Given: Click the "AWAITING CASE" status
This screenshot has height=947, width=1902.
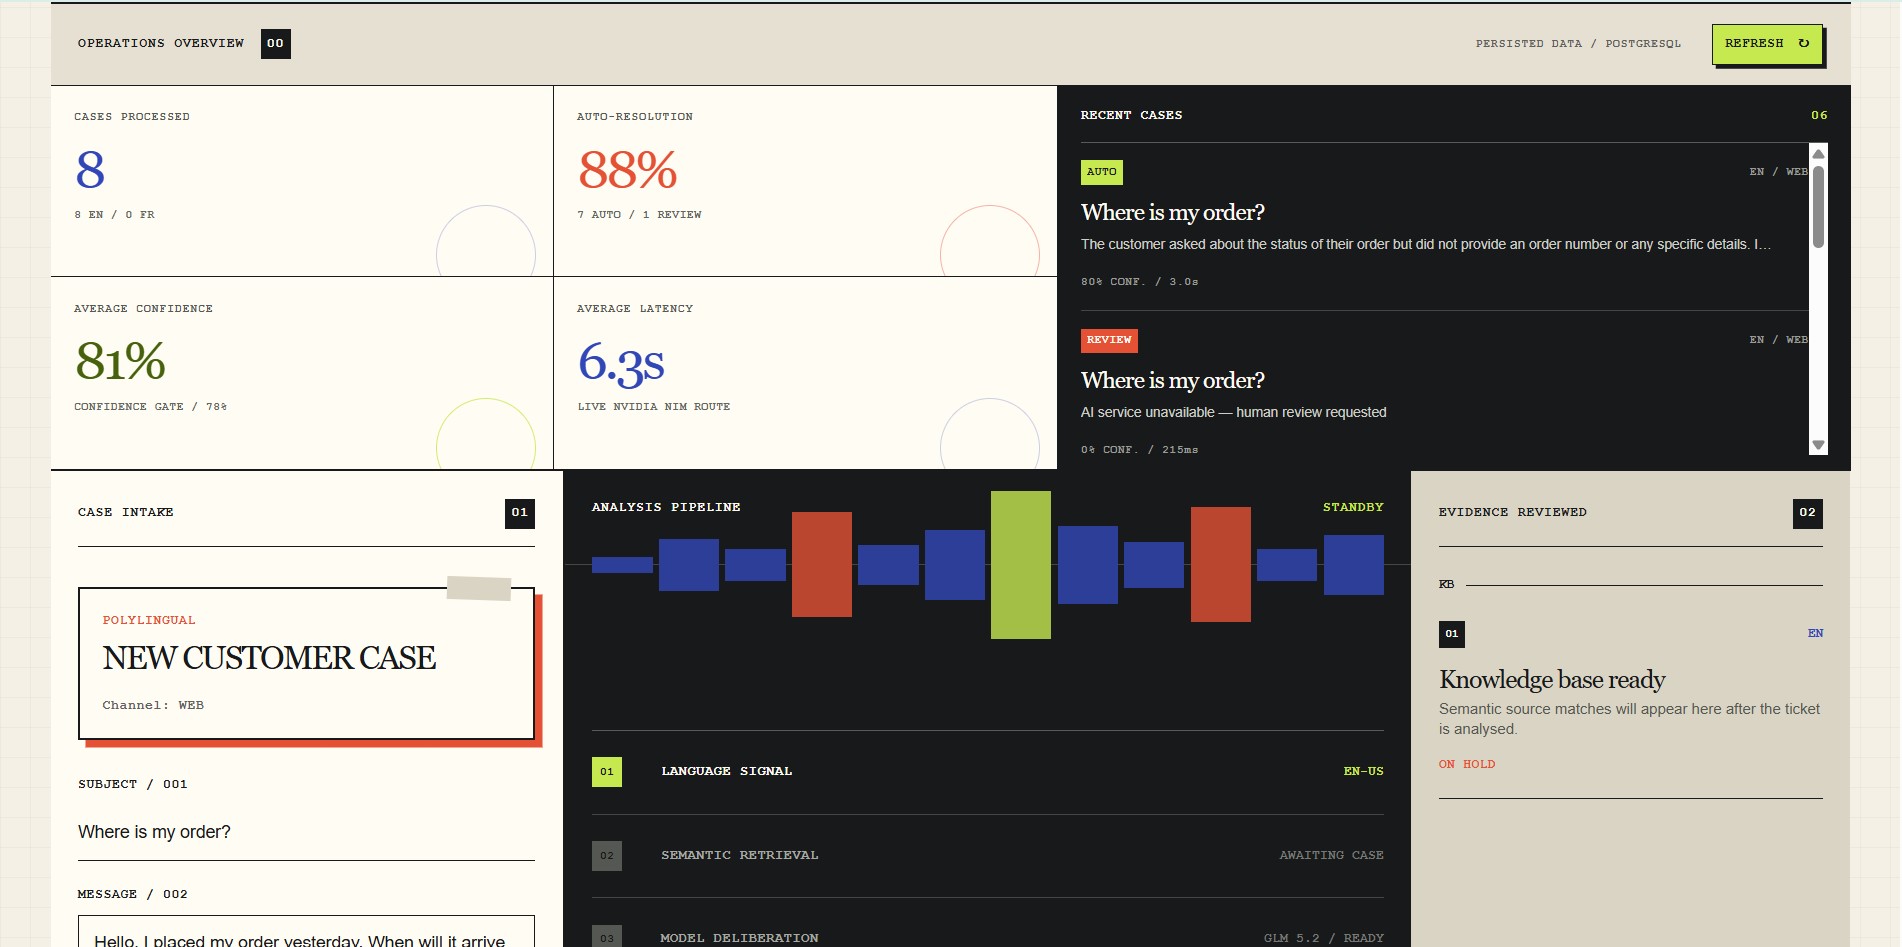Looking at the screenshot, I should coord(1331,856).
